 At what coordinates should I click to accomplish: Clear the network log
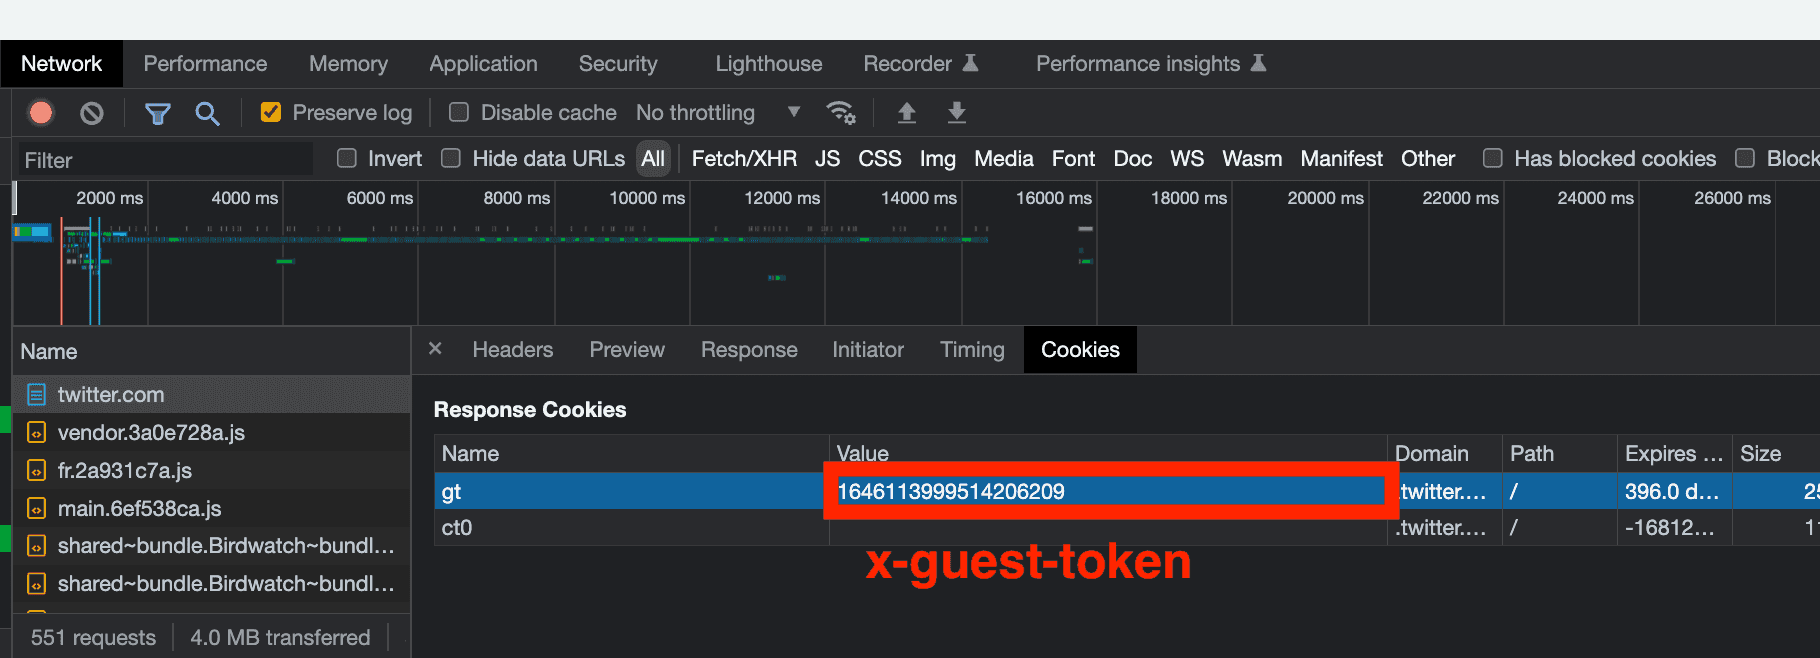pos(92,113)
